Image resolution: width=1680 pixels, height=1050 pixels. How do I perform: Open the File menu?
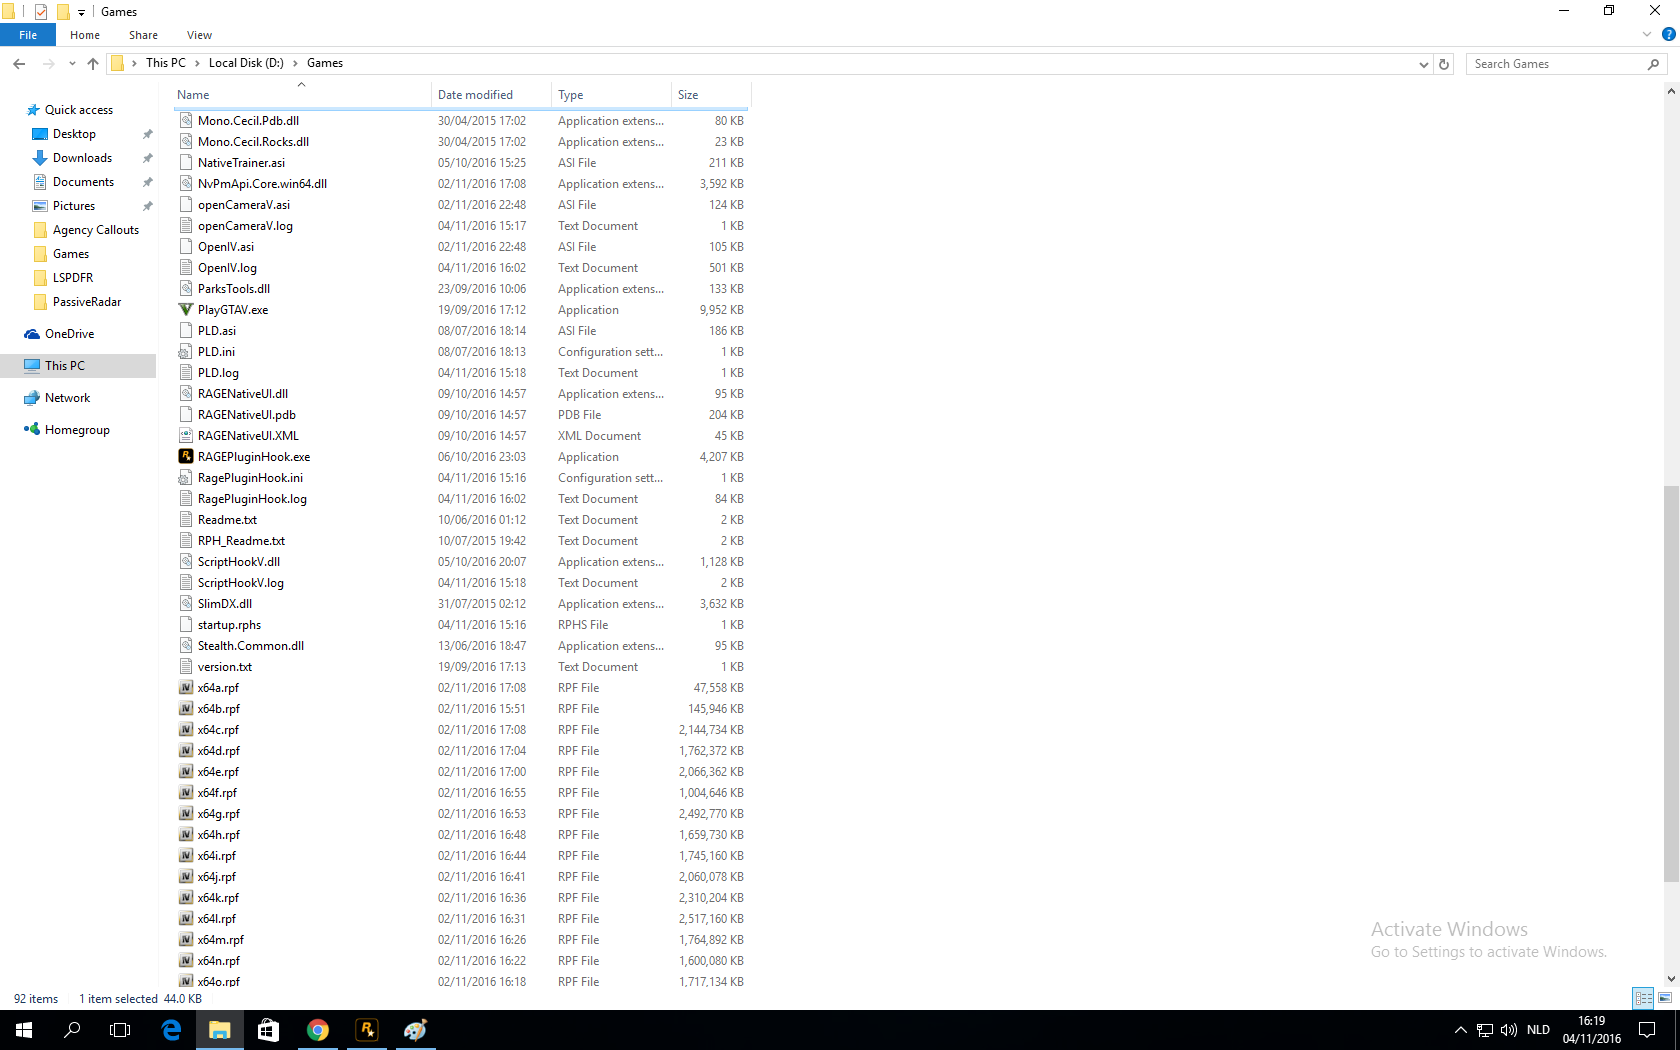click(x=28, y=35)
